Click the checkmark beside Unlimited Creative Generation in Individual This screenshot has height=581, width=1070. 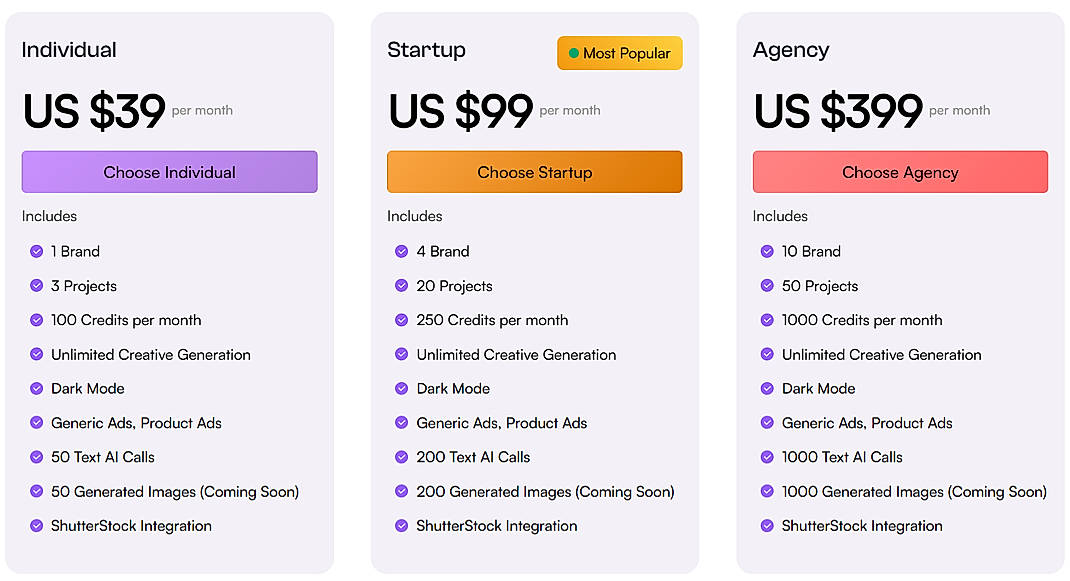click(x=36, y=354)
